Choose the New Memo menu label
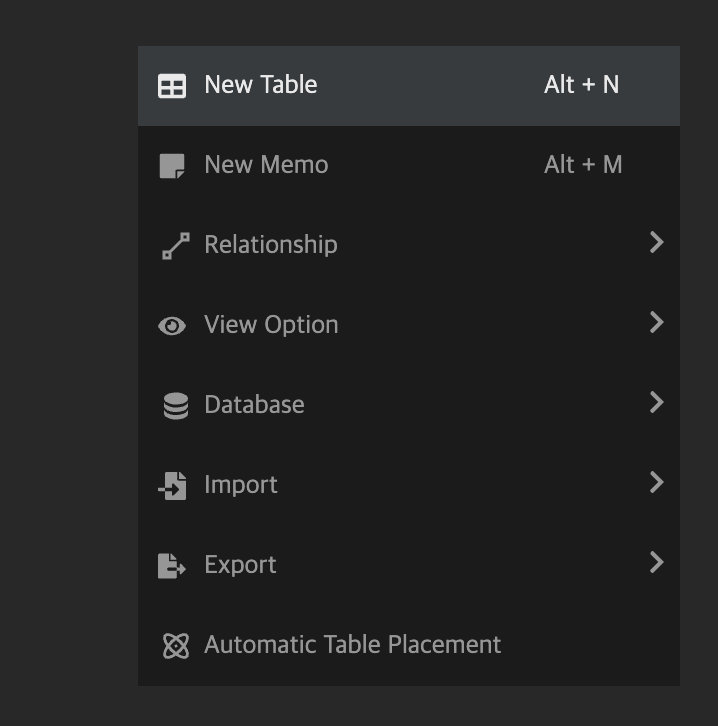The image size is (718, 726). [x=266, y=165]
